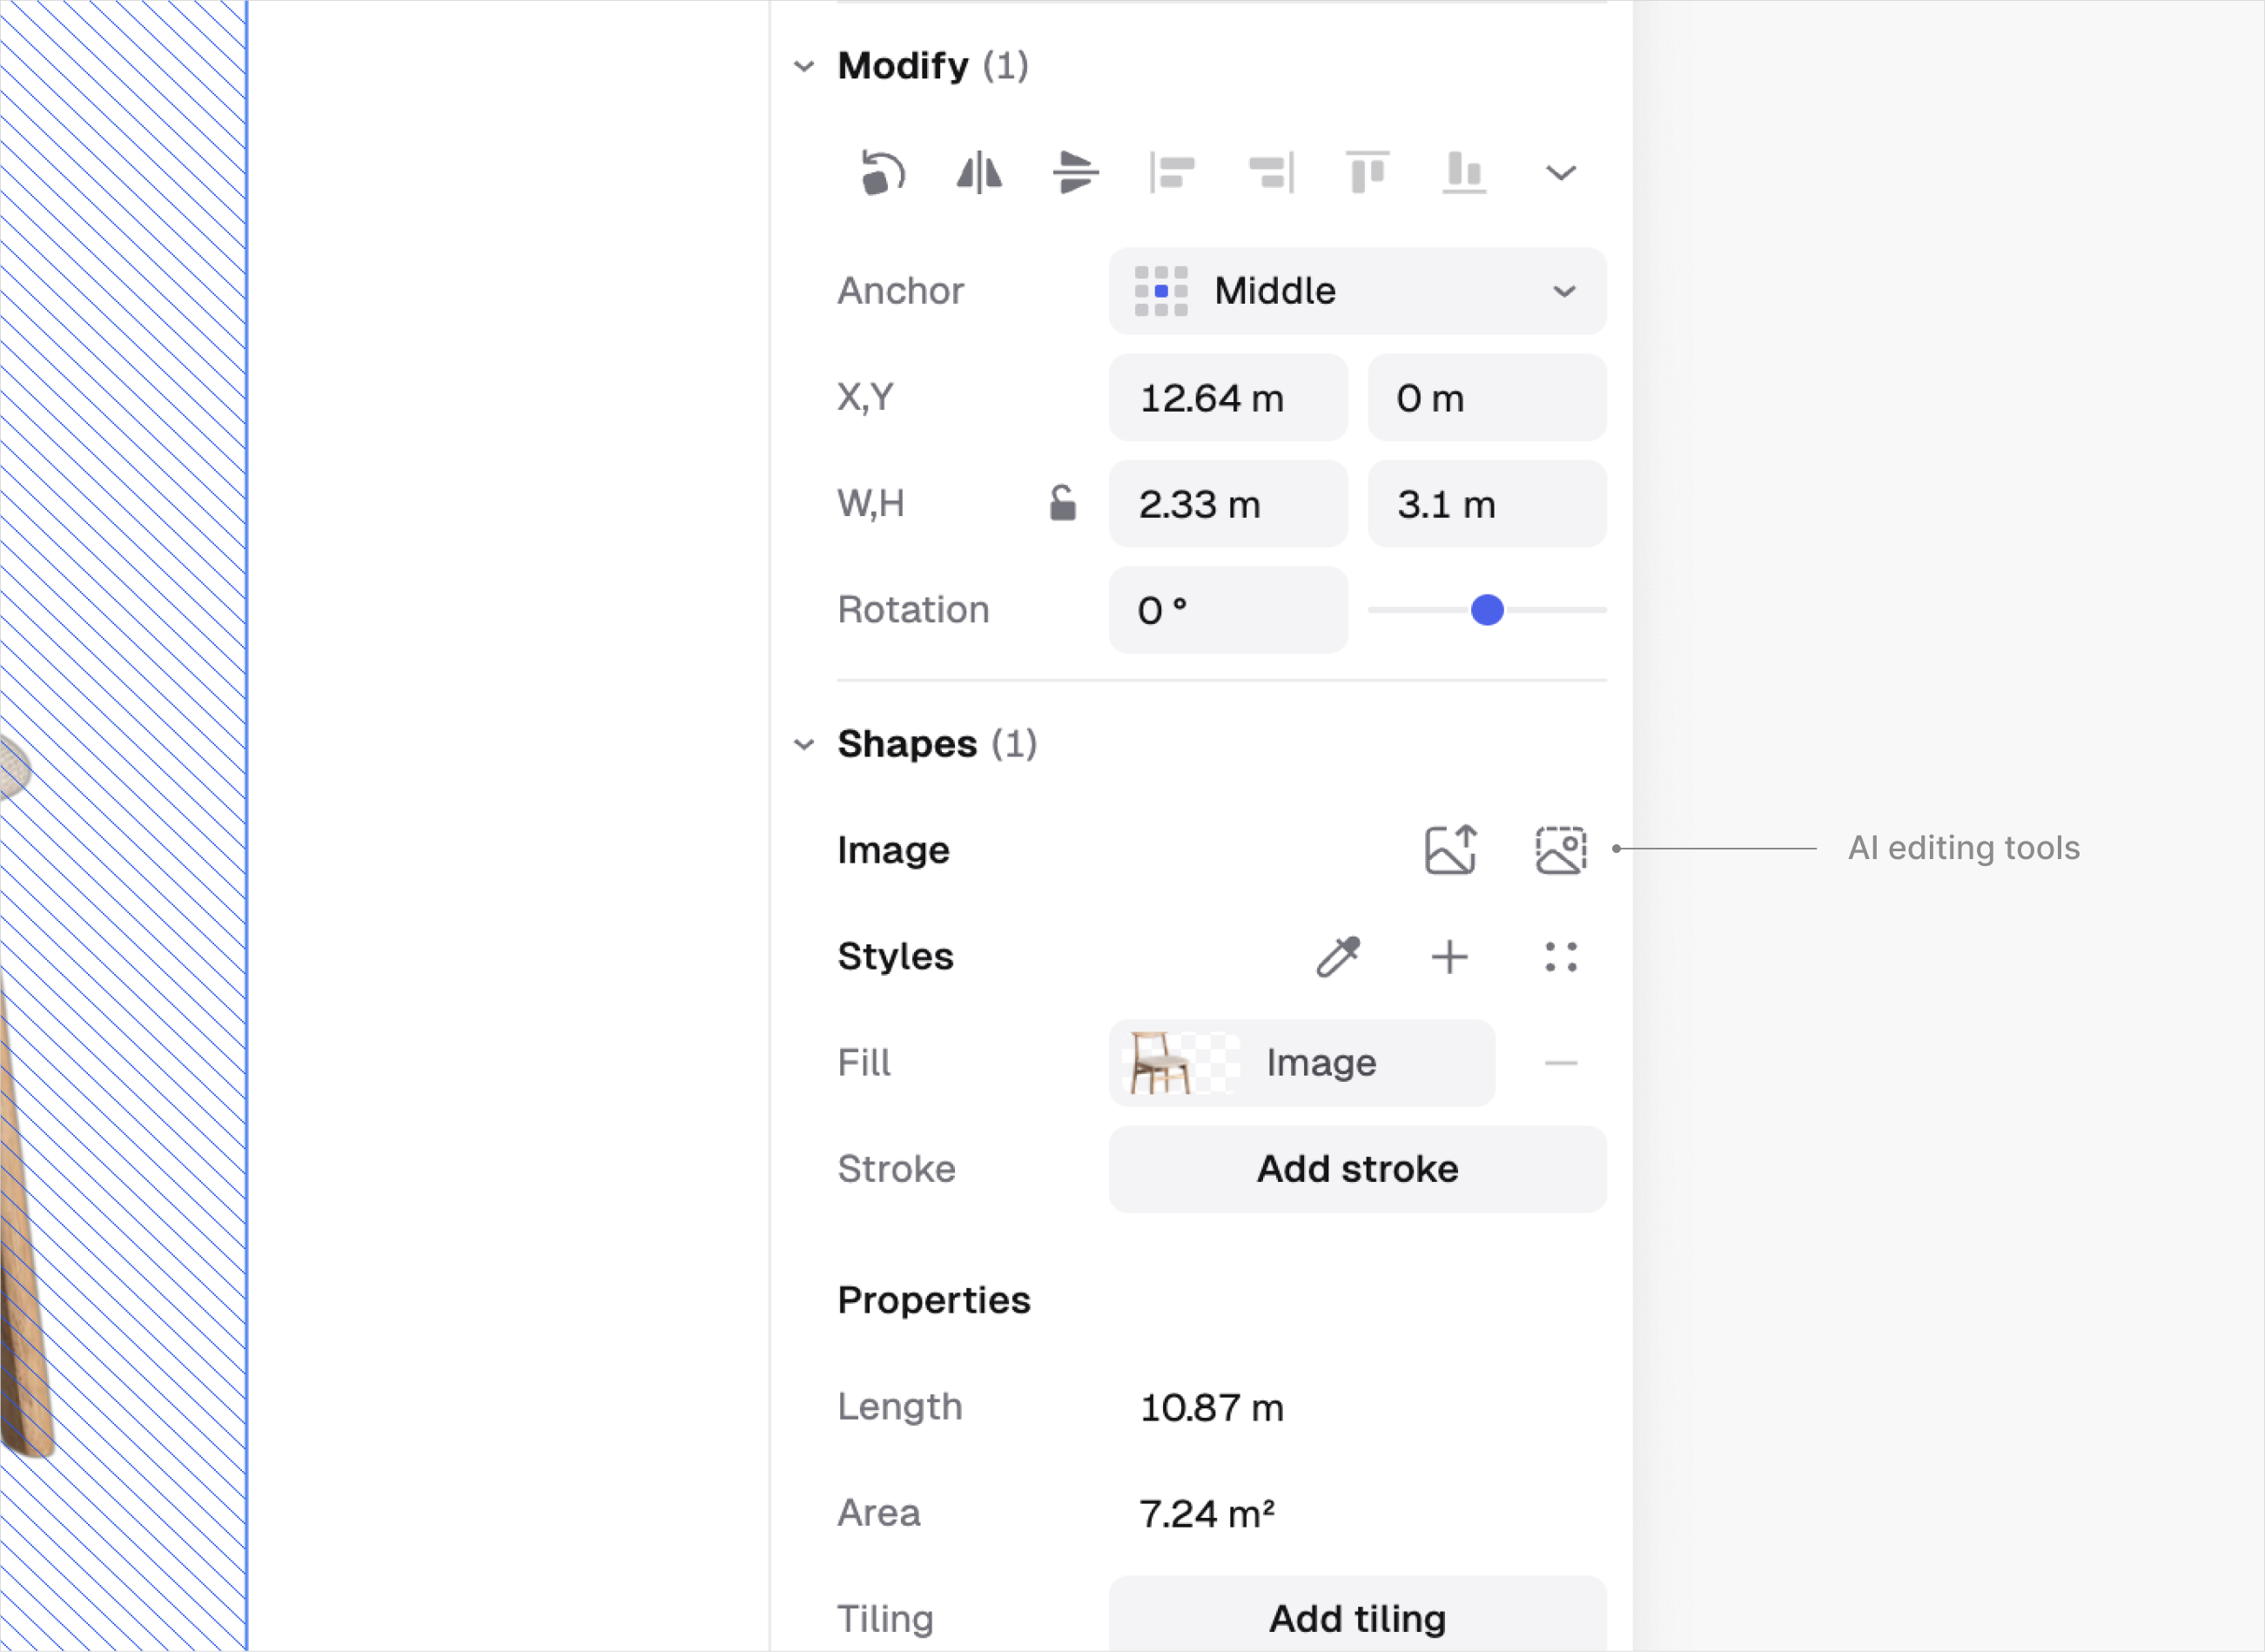Click the Add stroke button
The width and height of the screenshot is (2265, 1652).
(x=1357, y=1169)
